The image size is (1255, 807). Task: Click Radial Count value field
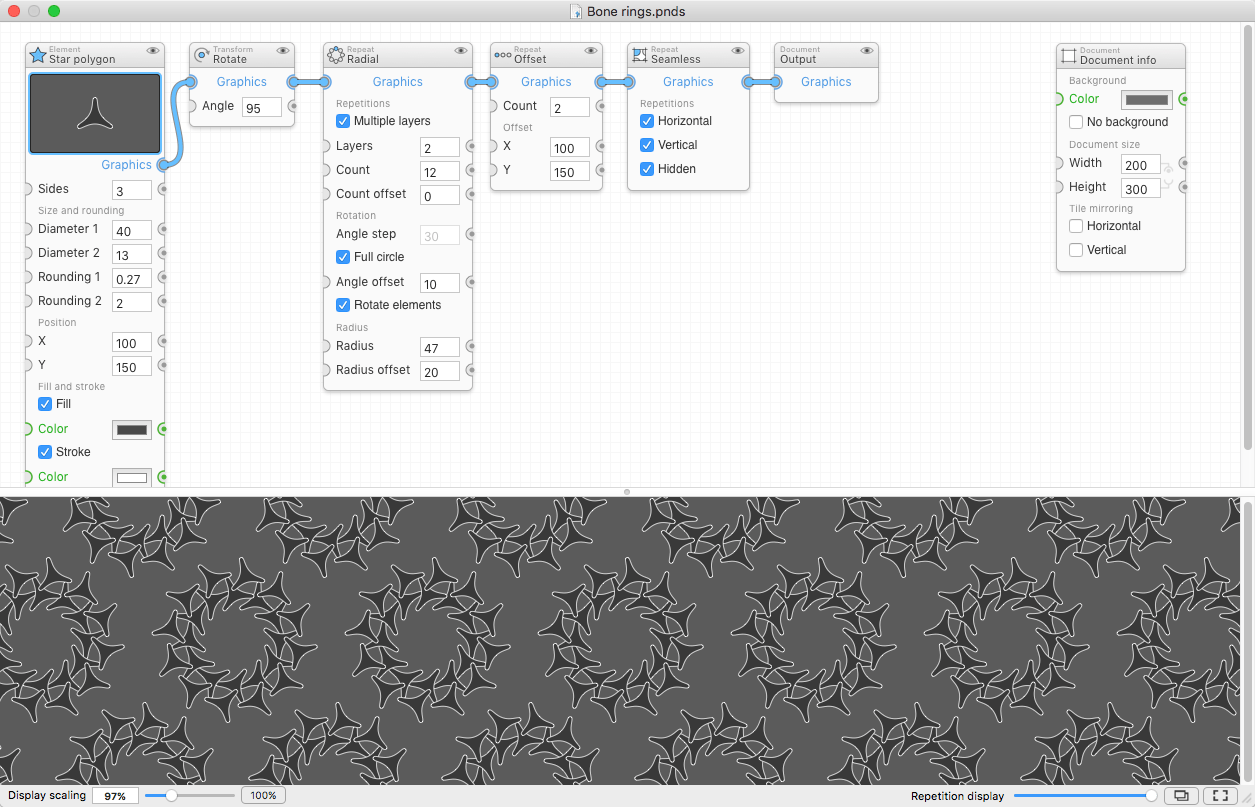pos(440,172)
